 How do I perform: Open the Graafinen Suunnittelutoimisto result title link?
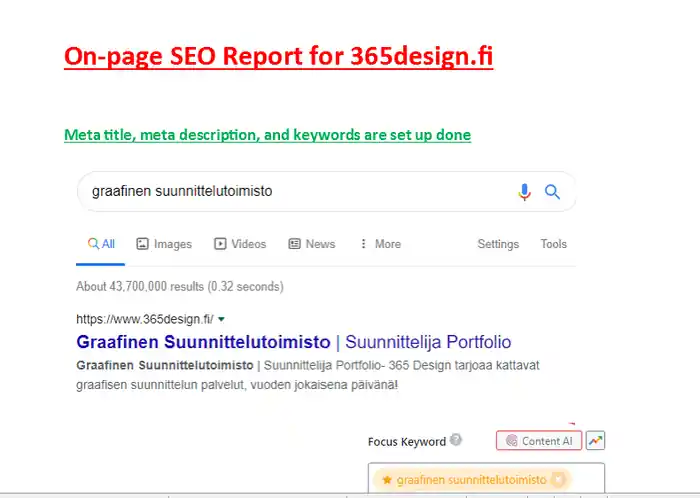point(294,342)
